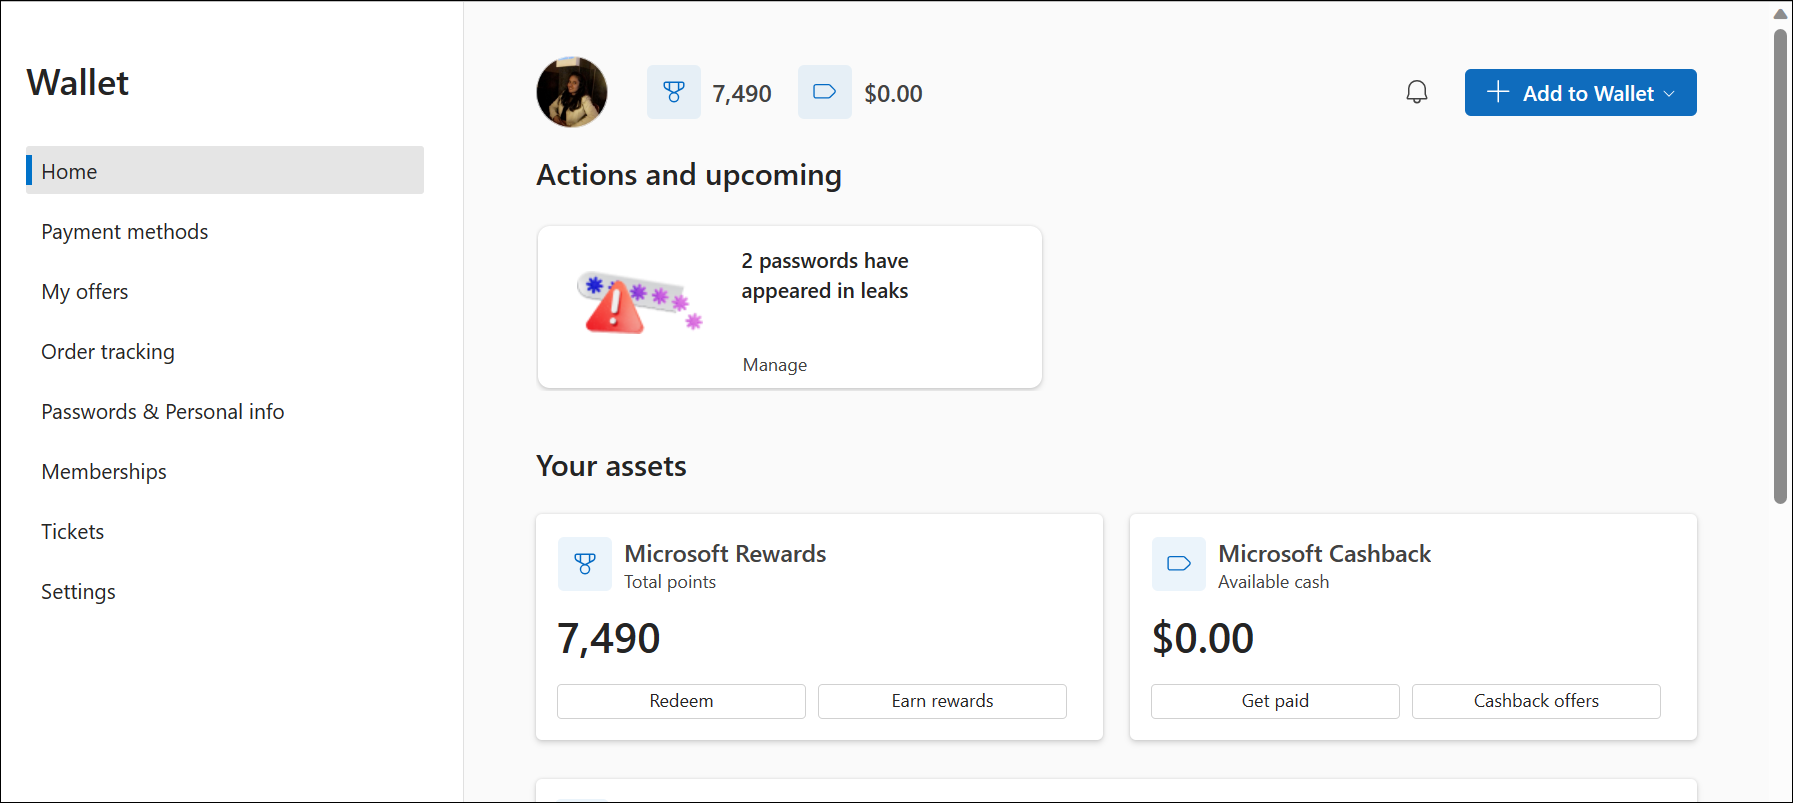Viewport: 1793px width, 803px height.
Task: Click the leaked passwords warning illustration
Action: pyautogui.click(x=639, y=304)
